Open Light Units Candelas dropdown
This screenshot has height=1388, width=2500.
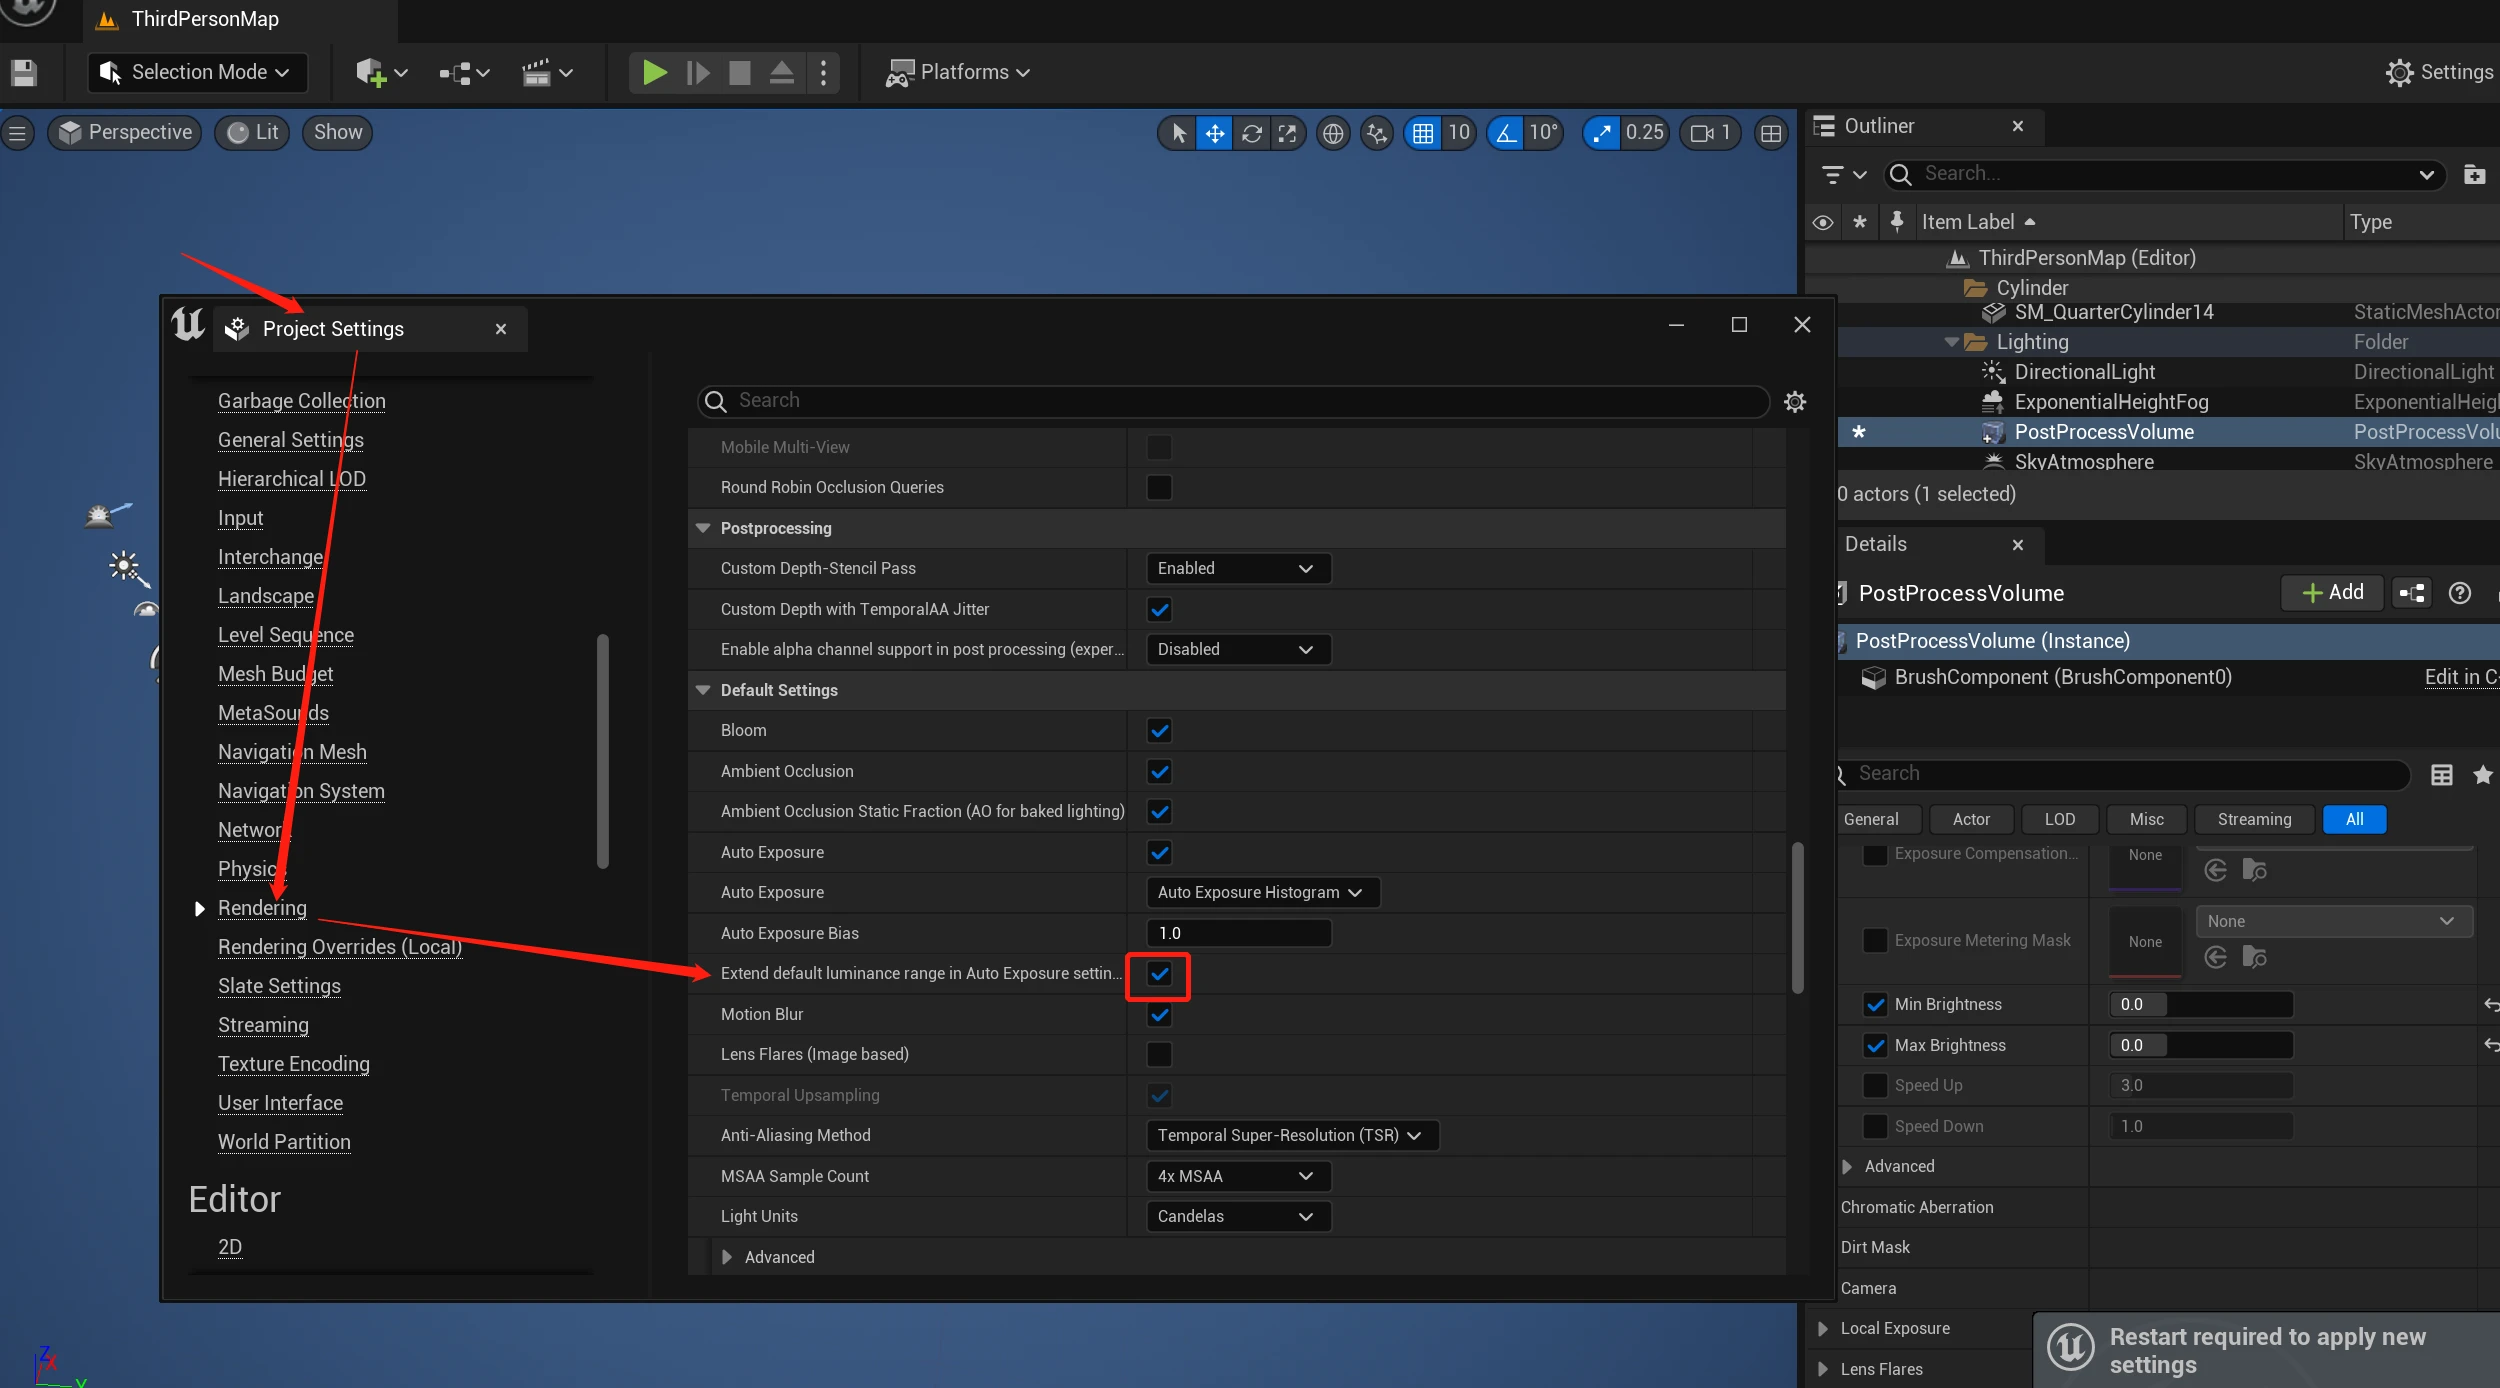pyautogui.click(x=1238, y=1217)
